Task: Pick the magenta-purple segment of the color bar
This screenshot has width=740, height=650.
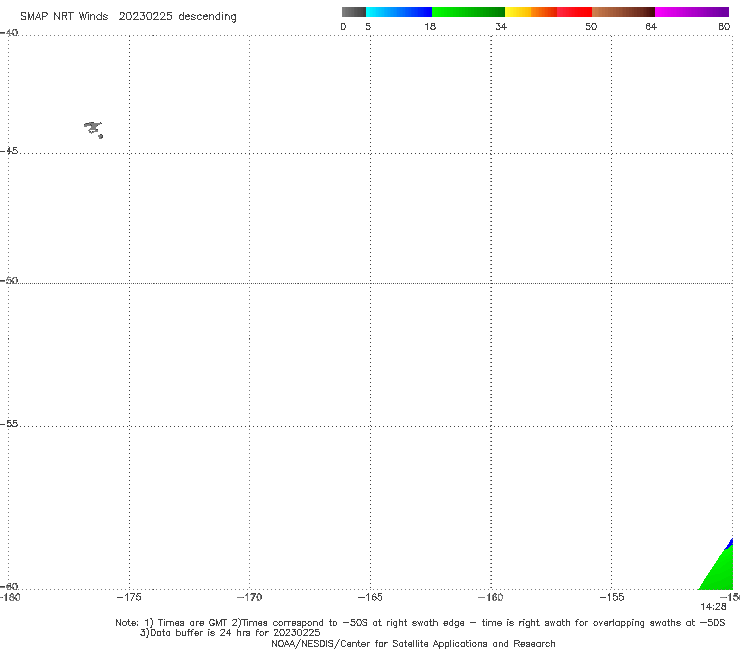Action: click(691, 12)
